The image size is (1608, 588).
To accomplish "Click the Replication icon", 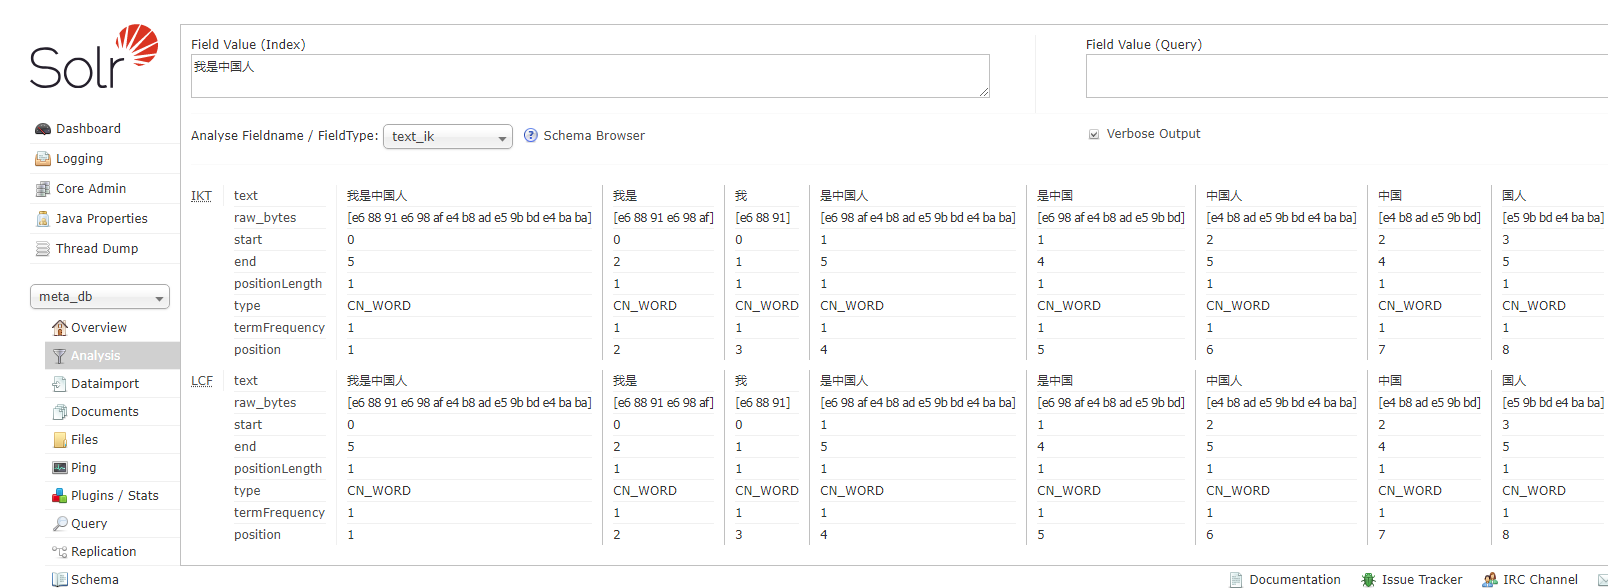I will (x=59, y=552).
